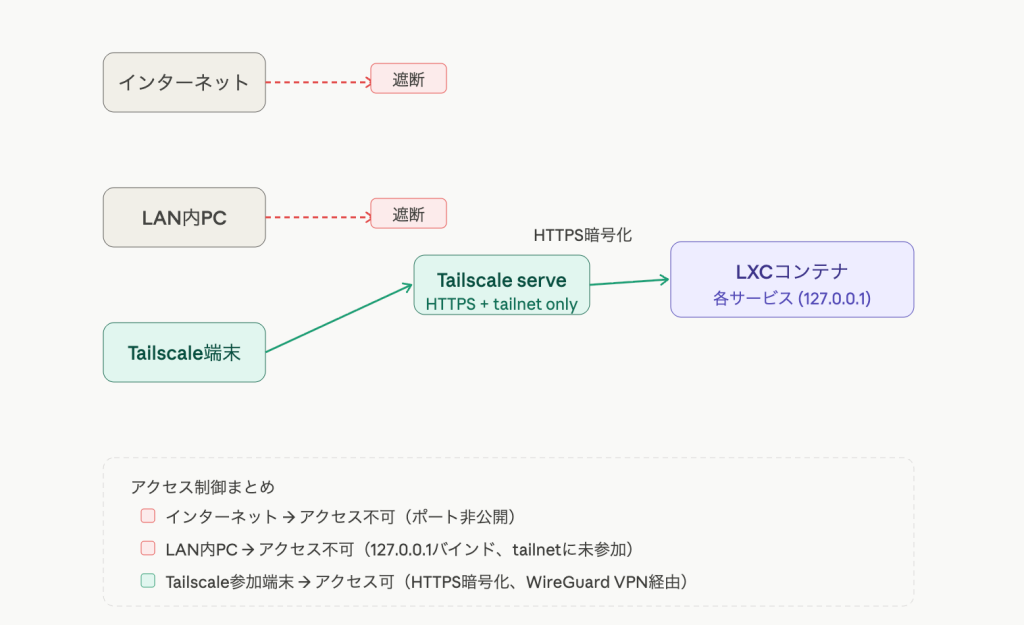The height and width of the screenshot is (625, 1024).
Task: Click the Tailscale端末 node
Action: tap(184, 352)
